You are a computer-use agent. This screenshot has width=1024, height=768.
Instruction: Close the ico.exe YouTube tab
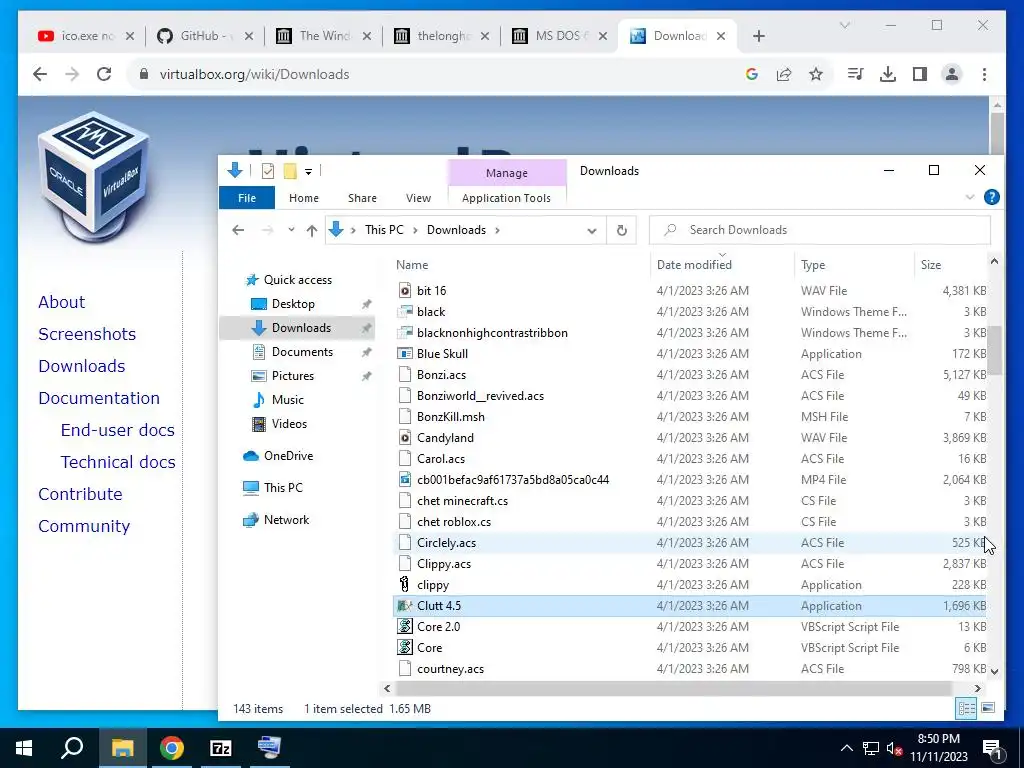coord(130,36)
